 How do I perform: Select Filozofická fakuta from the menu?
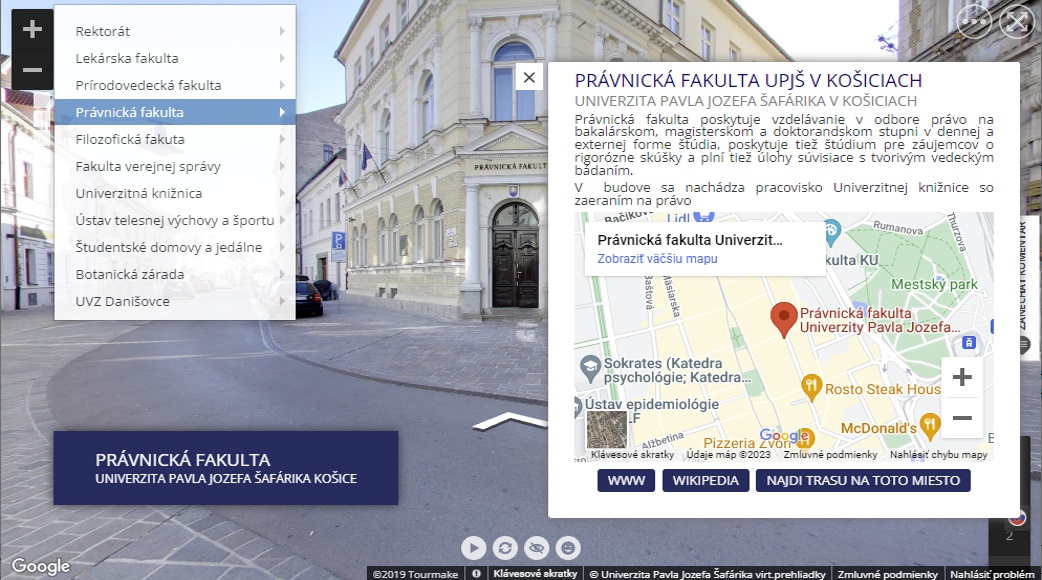[x=175, y=140]
